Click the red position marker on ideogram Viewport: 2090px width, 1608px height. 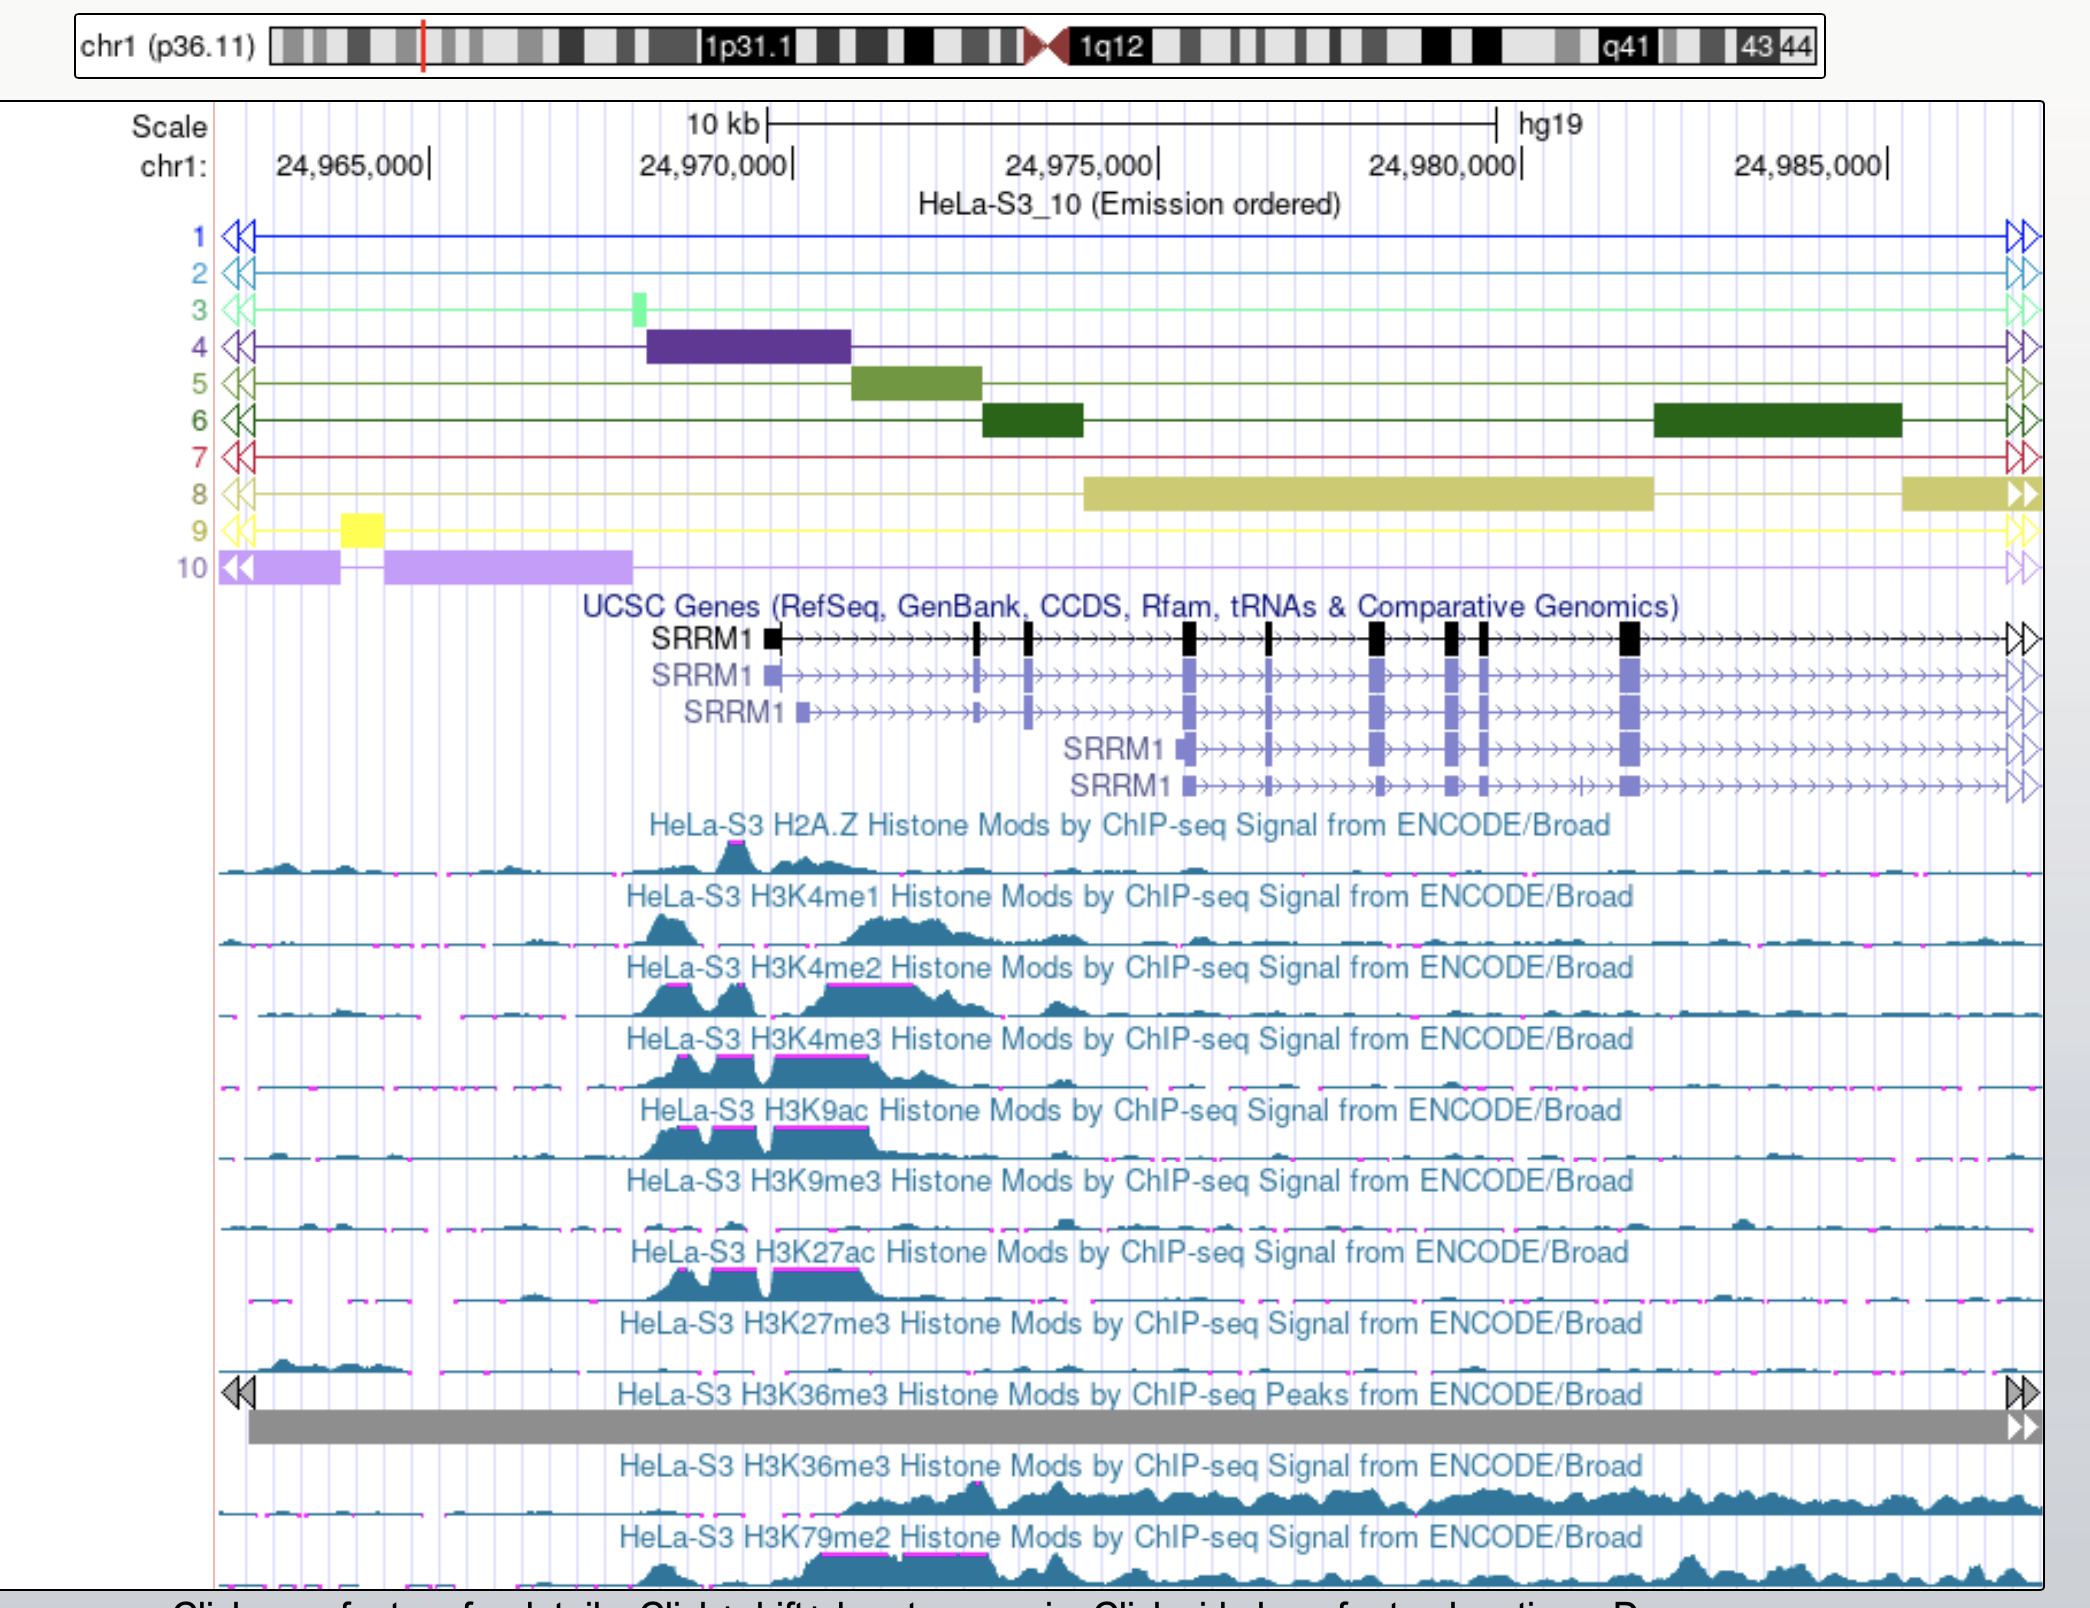[x=423, y=46]
